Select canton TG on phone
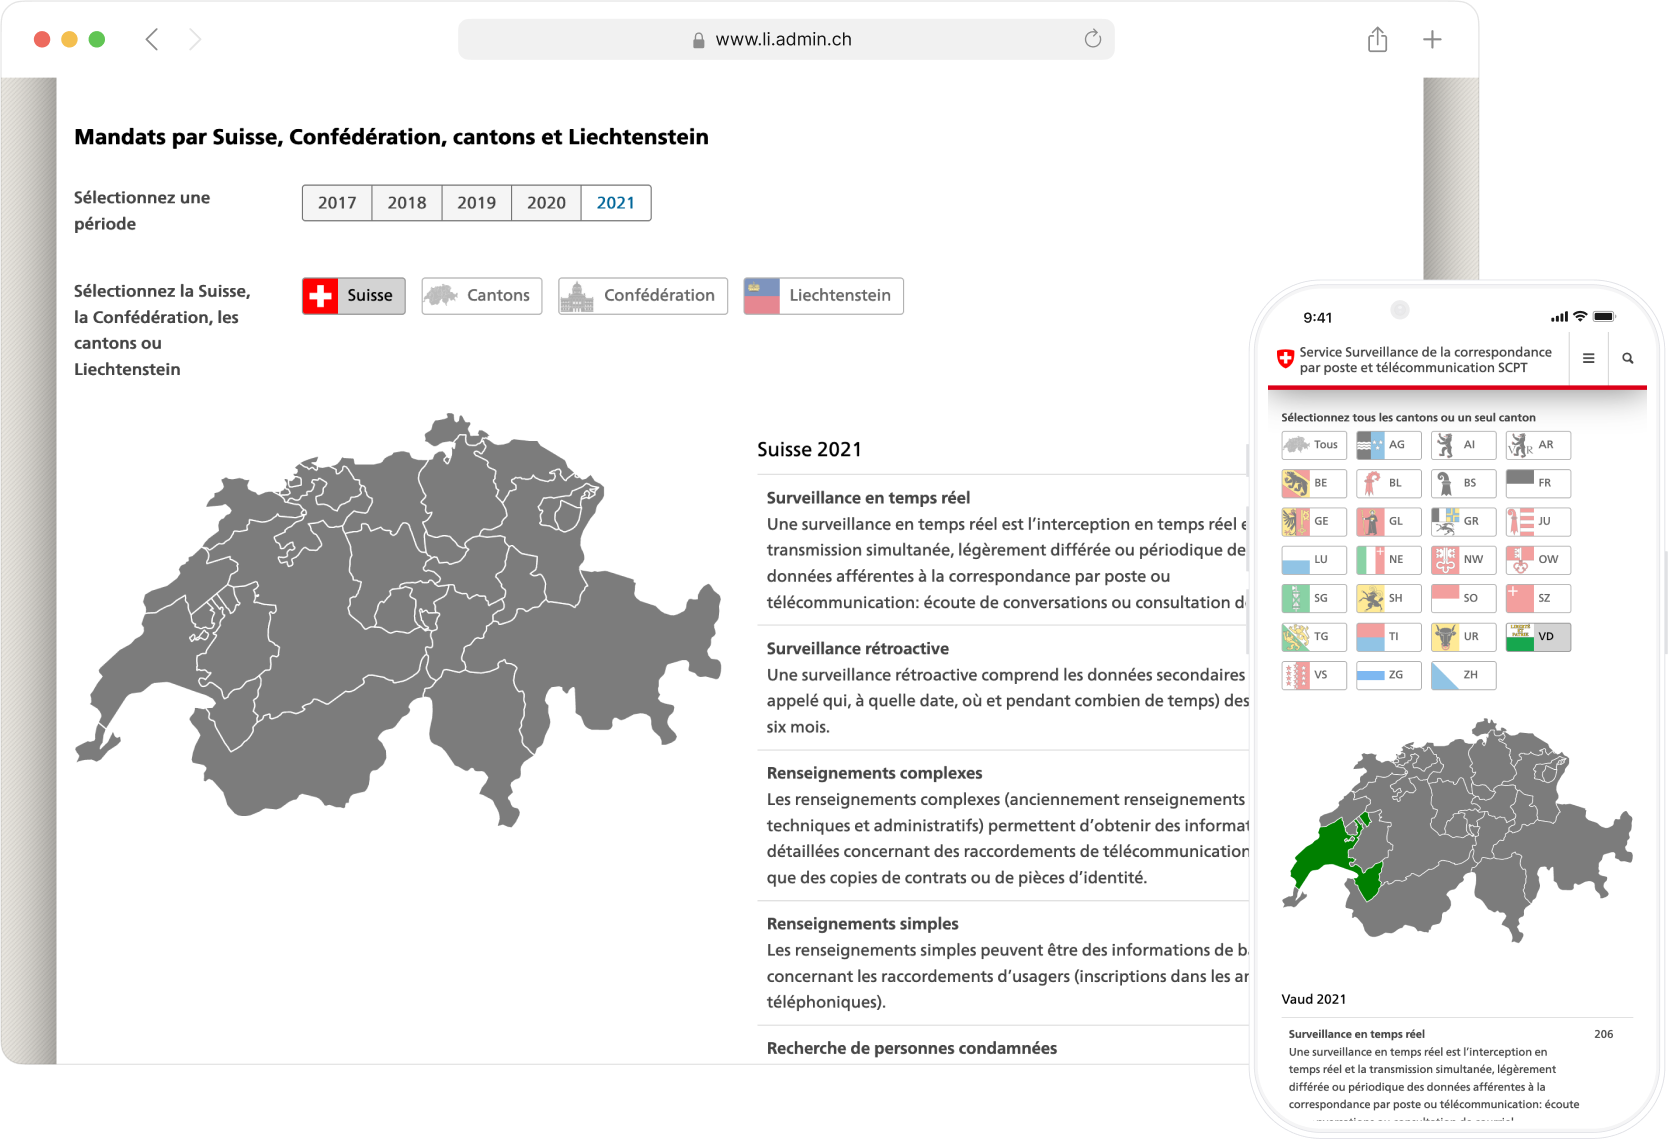 coord(1314,637)
